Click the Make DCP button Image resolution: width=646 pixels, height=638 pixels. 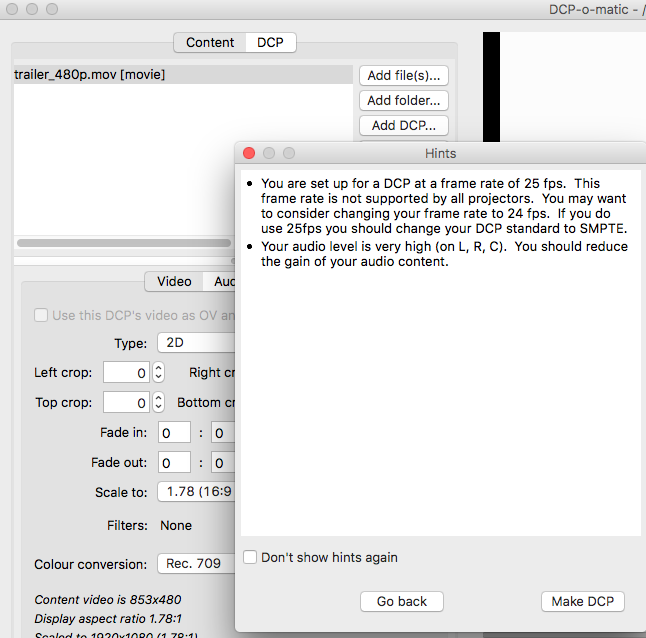[583, 601]
